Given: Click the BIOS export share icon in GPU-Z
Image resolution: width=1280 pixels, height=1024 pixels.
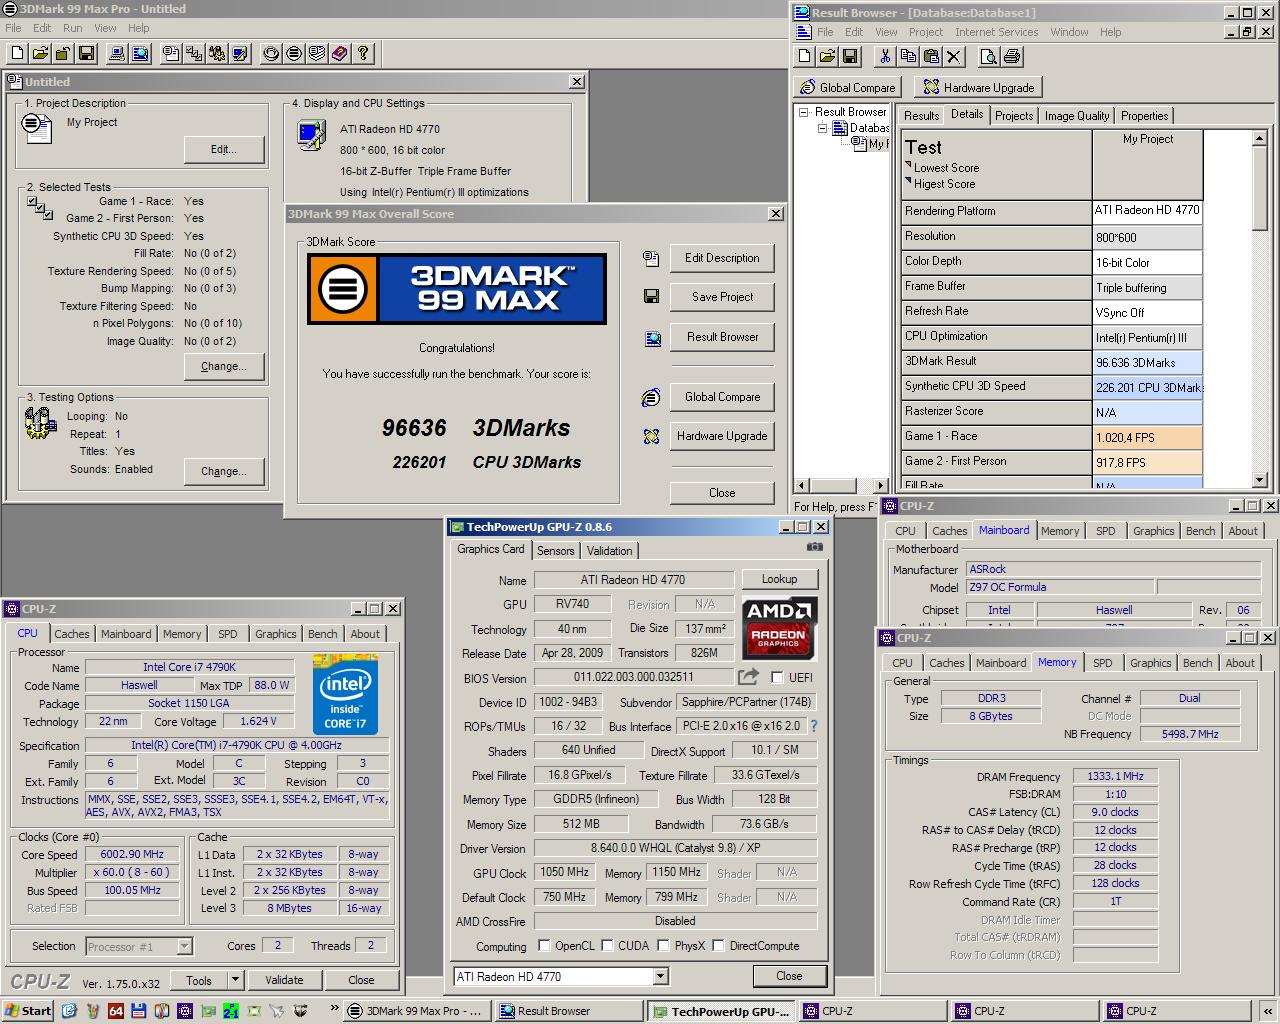Looking at the screenshot, I should 748,677.
